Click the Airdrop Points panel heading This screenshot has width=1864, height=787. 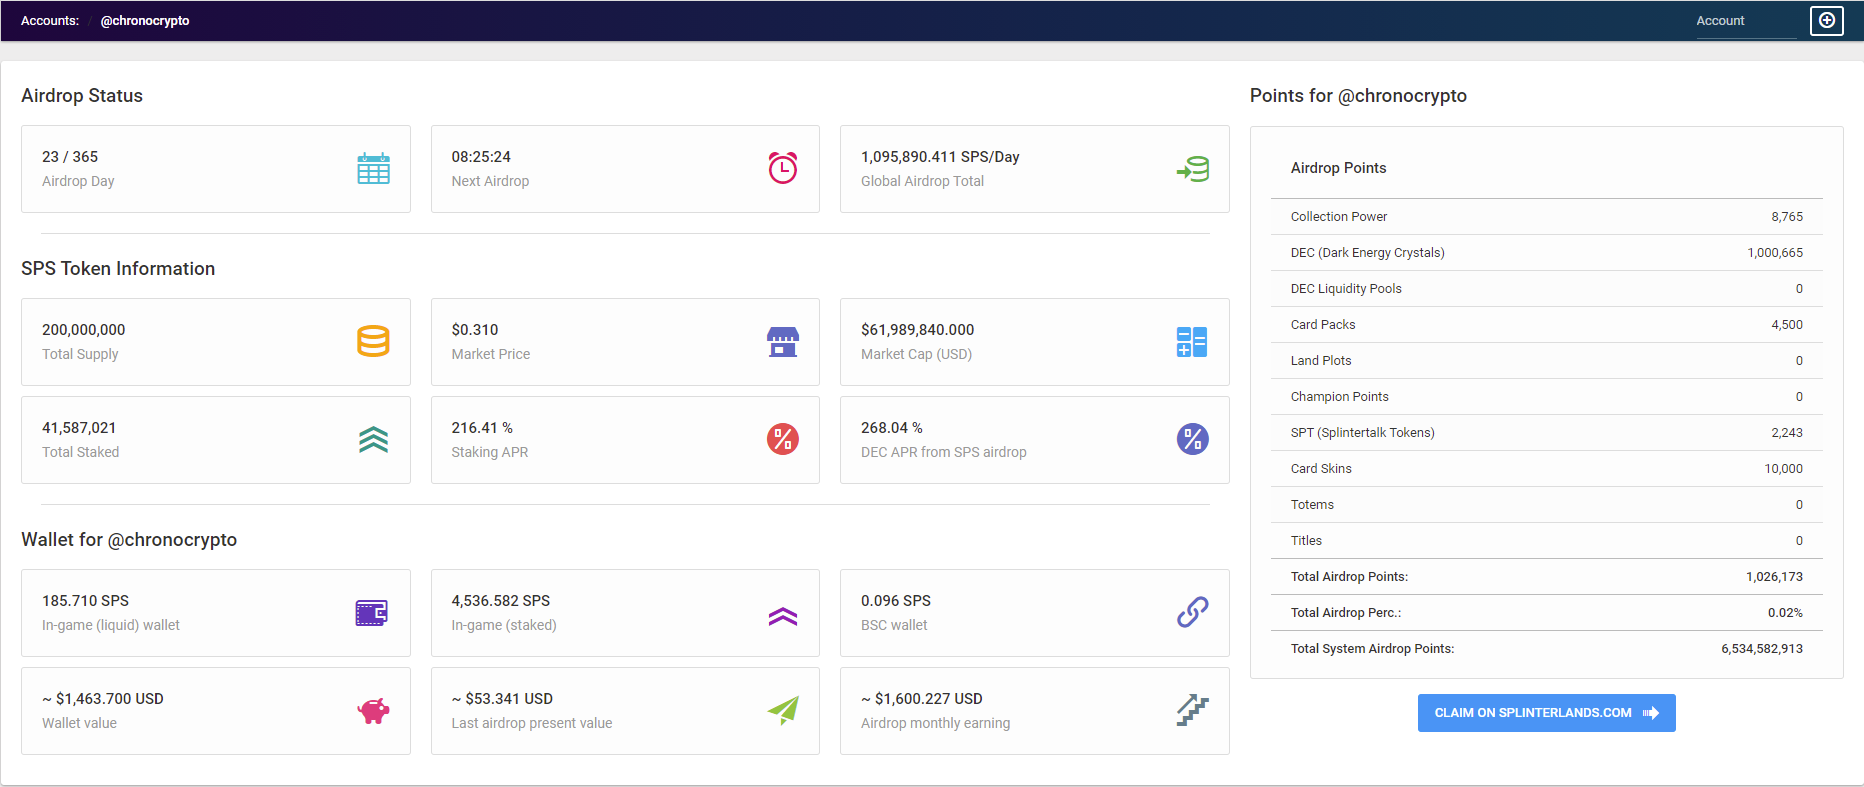[1338, 168]
